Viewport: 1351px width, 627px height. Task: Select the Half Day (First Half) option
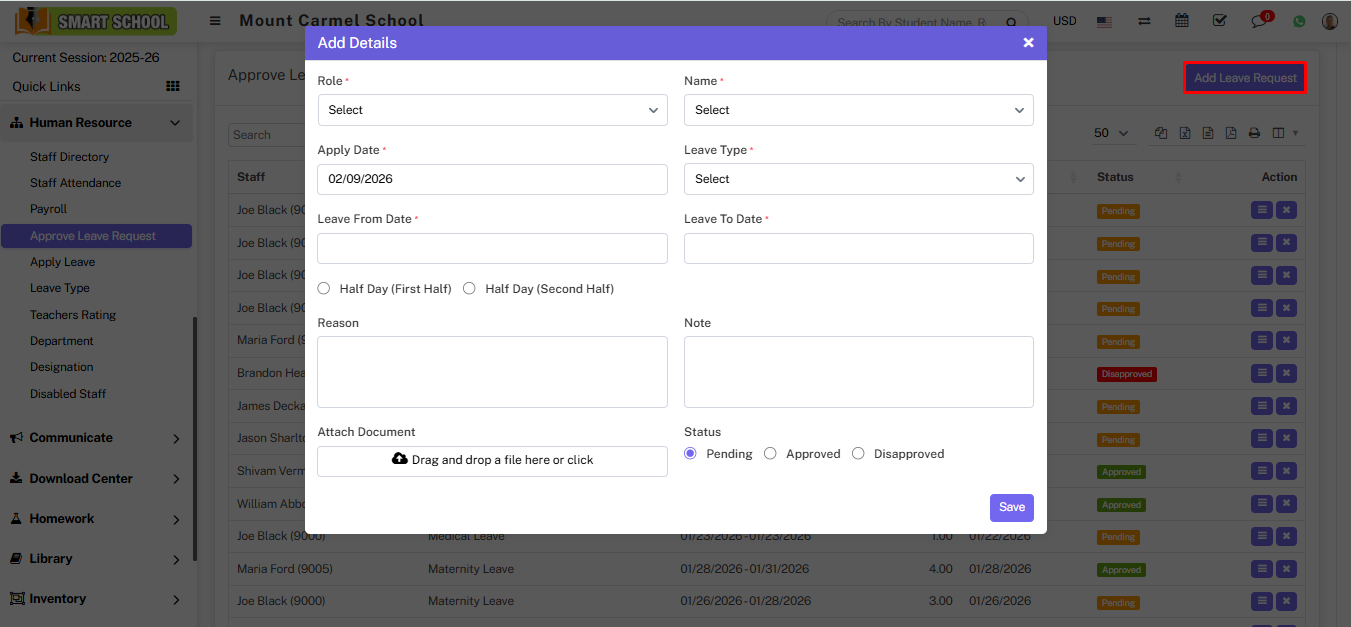pyautogui.click(x=323, y=288)
